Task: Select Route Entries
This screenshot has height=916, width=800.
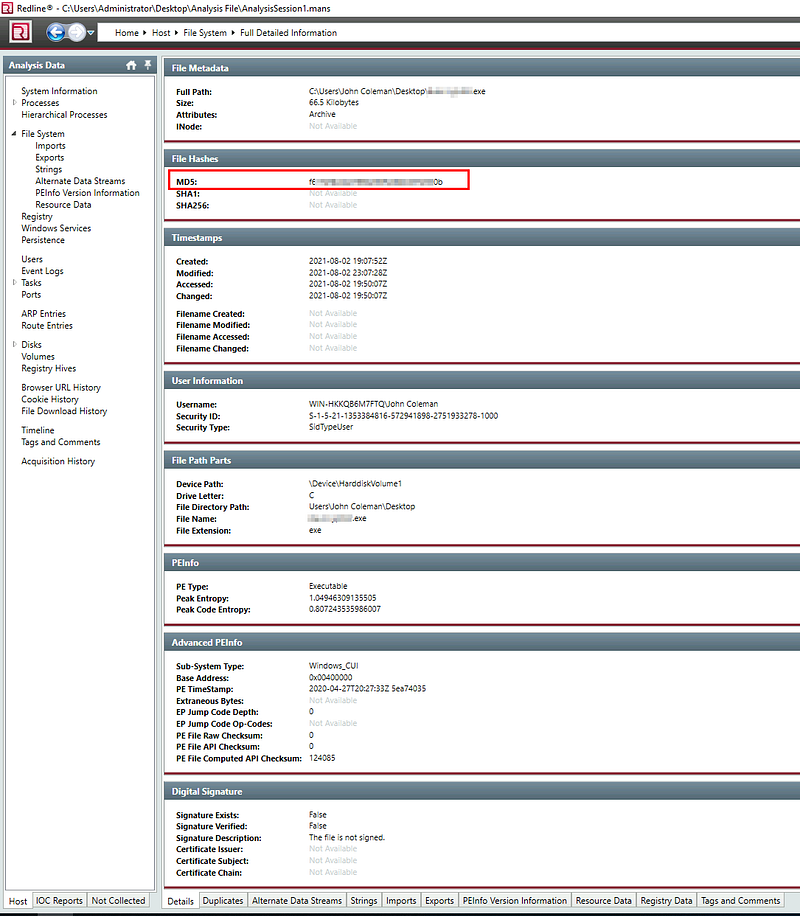Action: [x=47, y=326]
